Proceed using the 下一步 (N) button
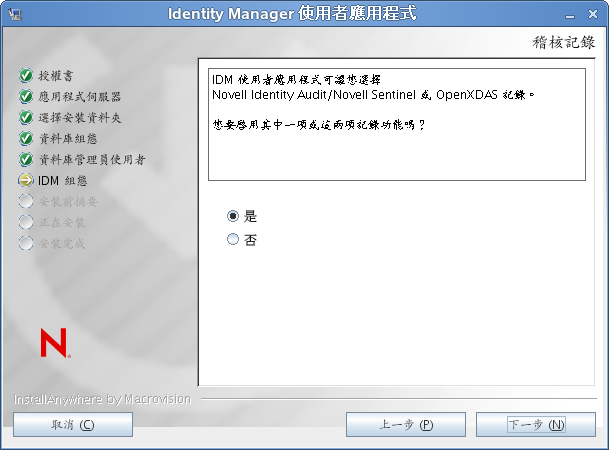Viewport: 609px width, 450px height. [536, 424]
